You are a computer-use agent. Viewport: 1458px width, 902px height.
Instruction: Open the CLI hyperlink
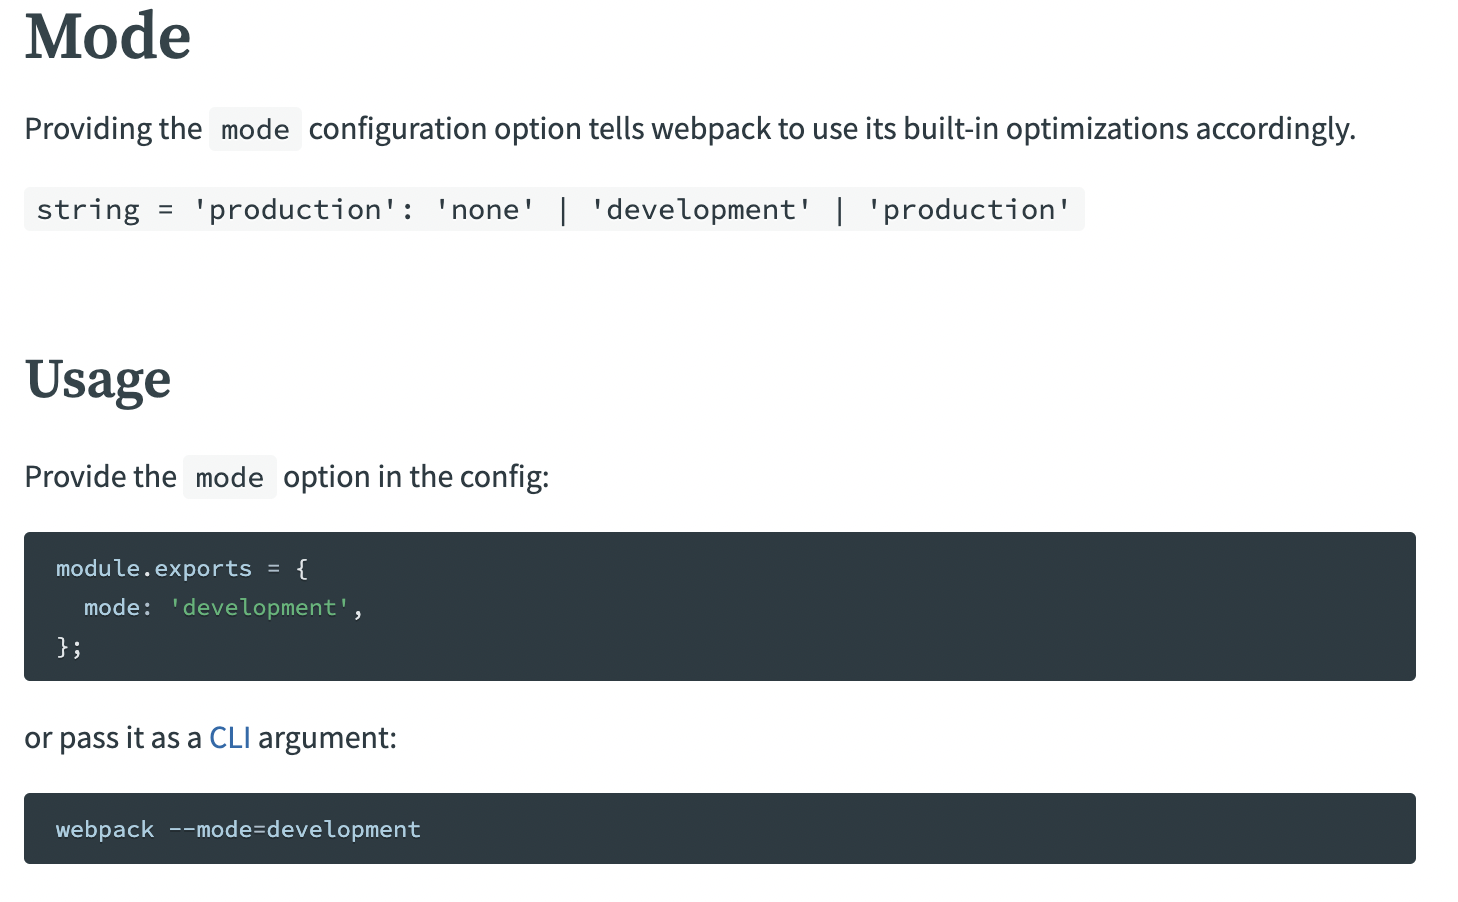(229, 737)
